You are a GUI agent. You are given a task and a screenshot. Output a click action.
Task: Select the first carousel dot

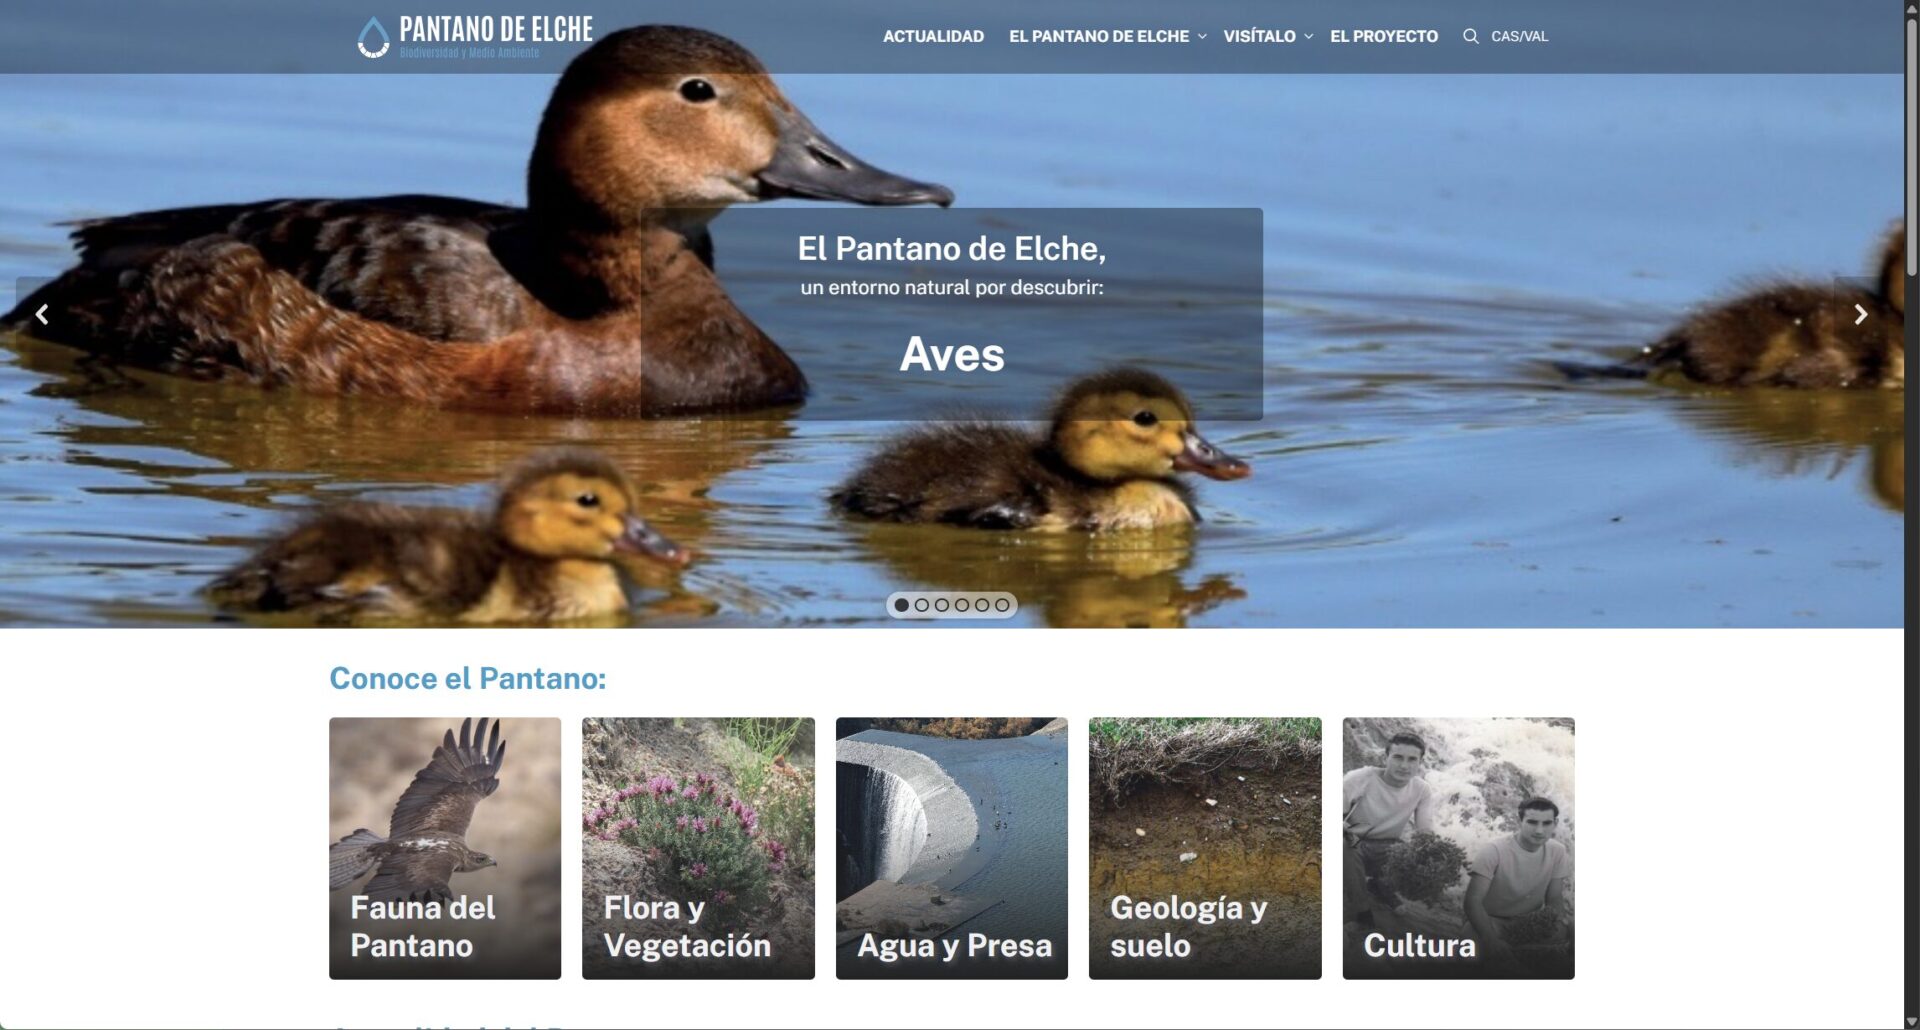[x=901, y=605]
